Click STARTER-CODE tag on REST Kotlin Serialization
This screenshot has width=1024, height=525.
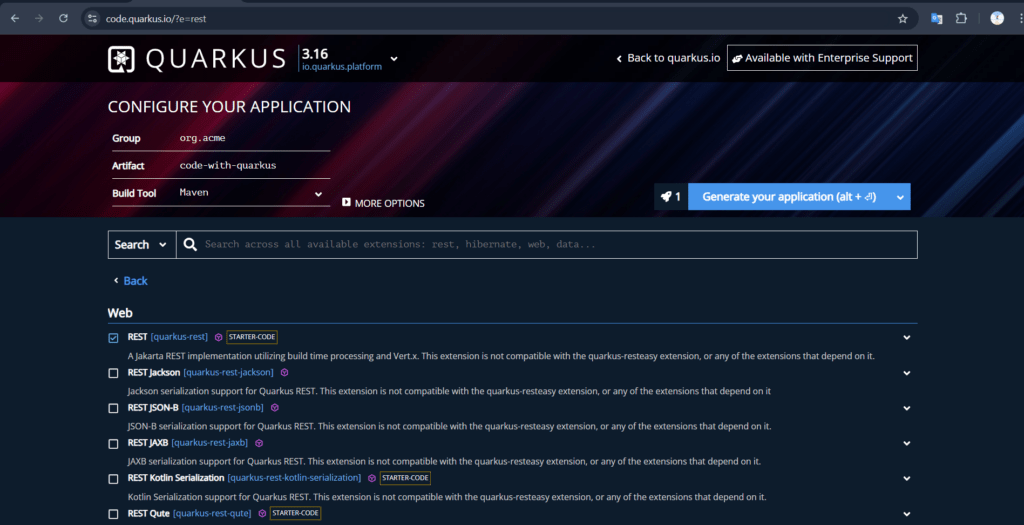pyautogui.click(x=405, y=478)
